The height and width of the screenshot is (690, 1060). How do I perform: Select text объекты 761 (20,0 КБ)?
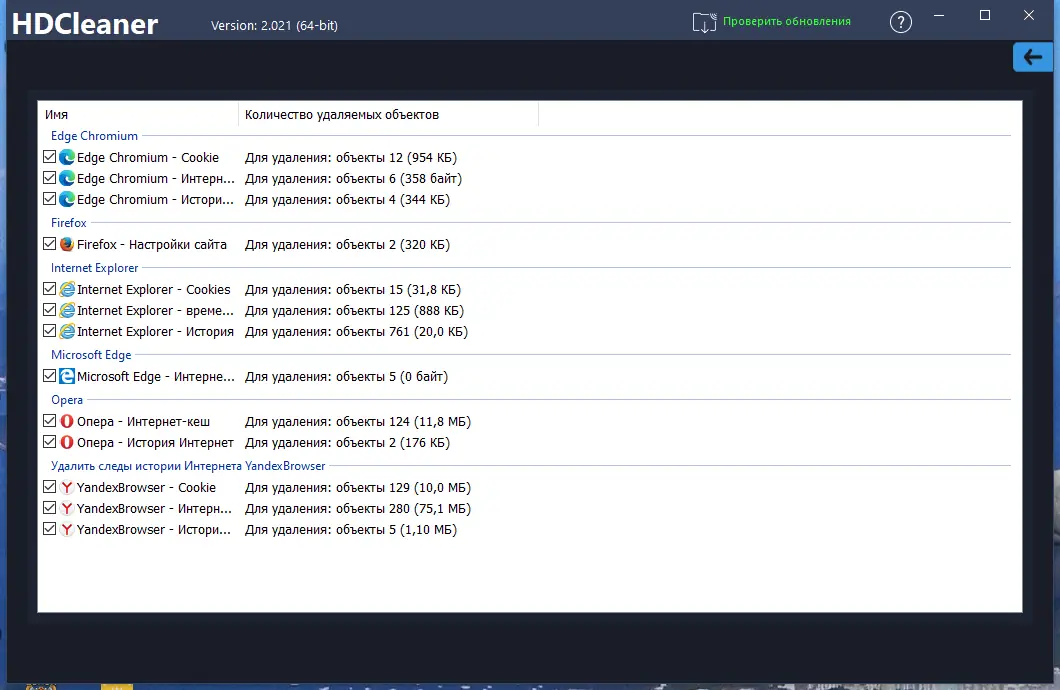coord(402,331)
